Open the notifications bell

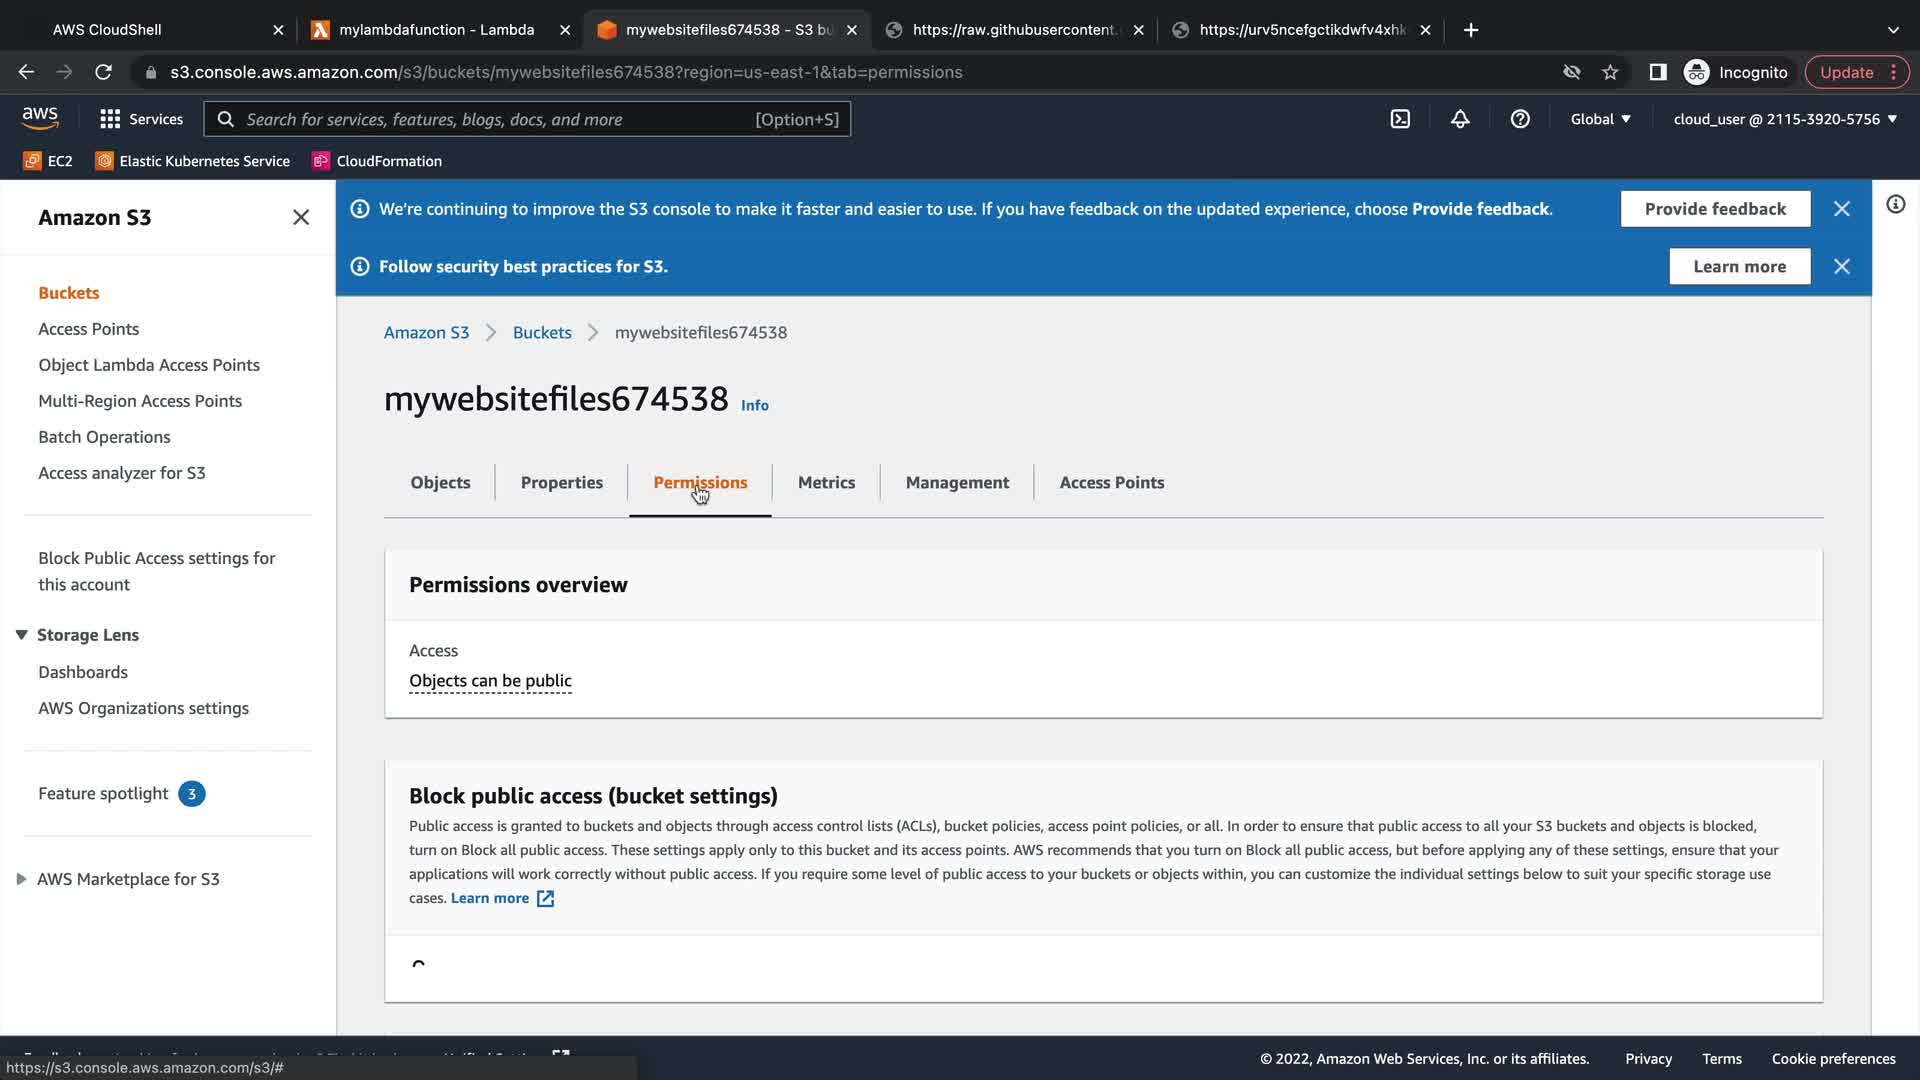tap(1460, 119)
